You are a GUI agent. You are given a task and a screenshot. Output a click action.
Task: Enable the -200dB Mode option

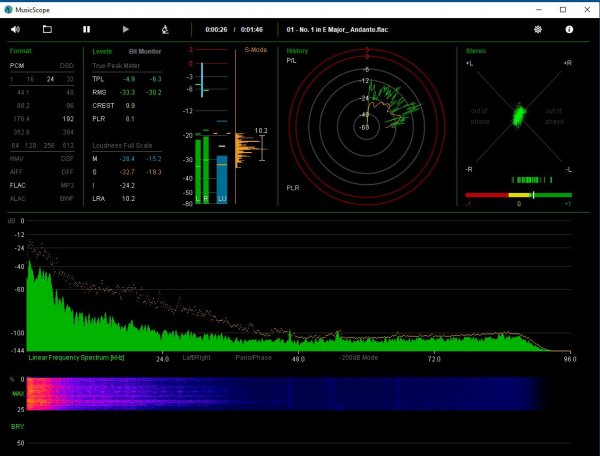359,357
